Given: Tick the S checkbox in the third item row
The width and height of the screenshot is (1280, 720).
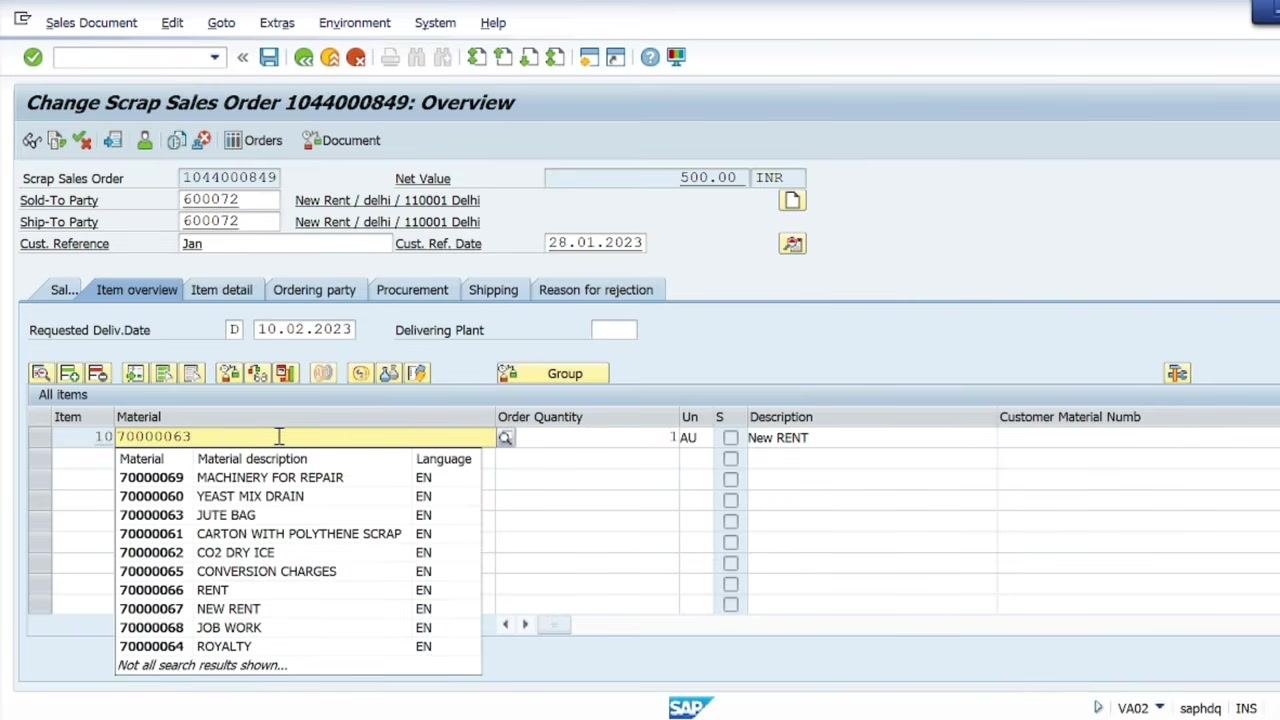Looking at the screenshot, I should (731, 480).
